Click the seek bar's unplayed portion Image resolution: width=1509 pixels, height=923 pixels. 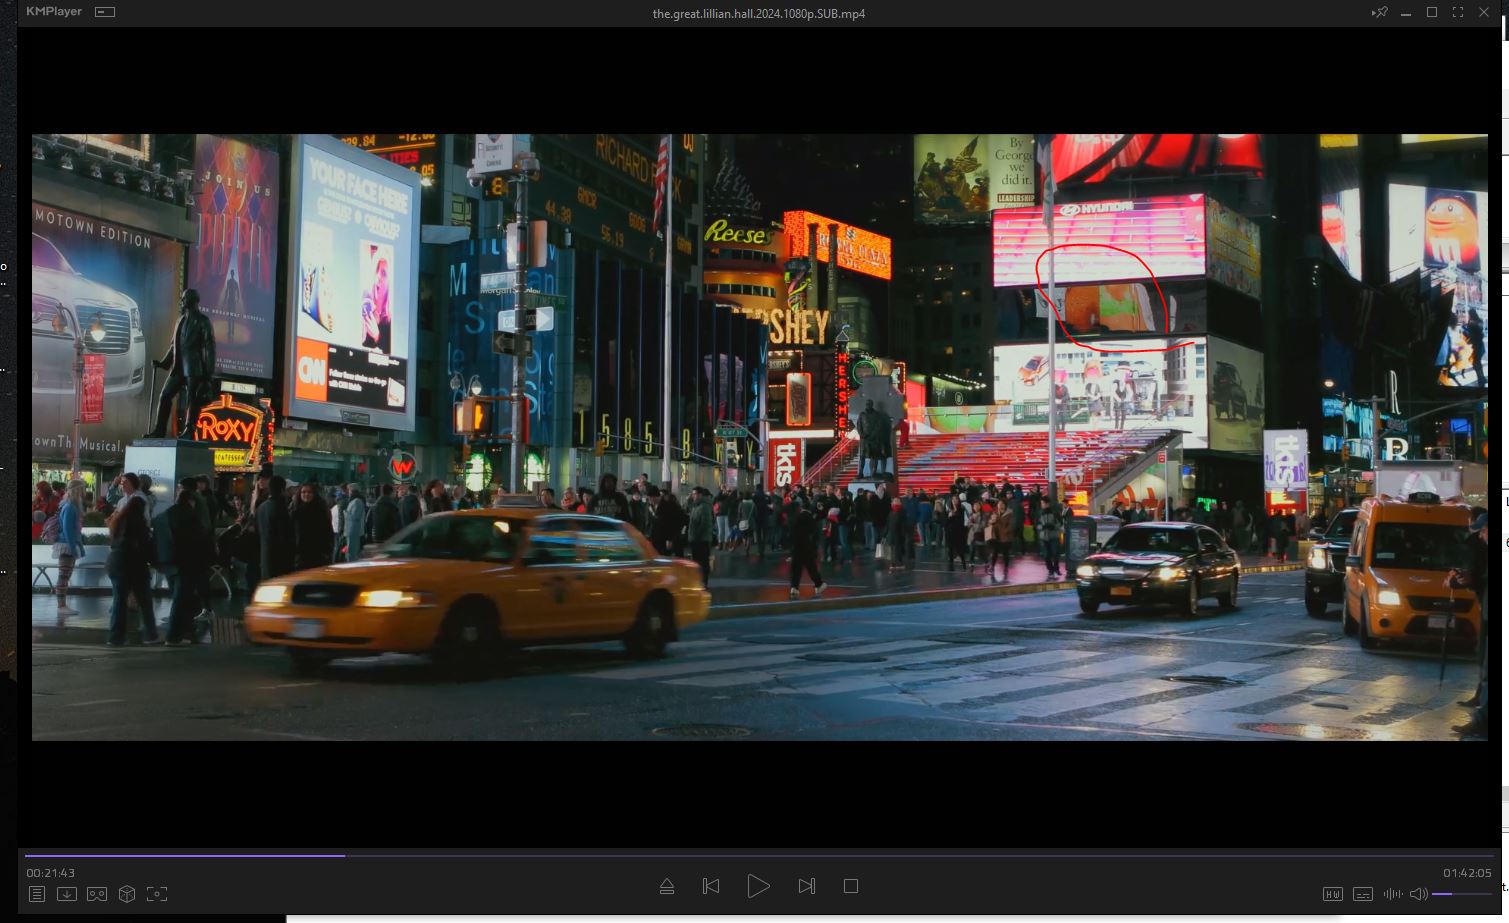pyautogui.click(x=900, y=855)
